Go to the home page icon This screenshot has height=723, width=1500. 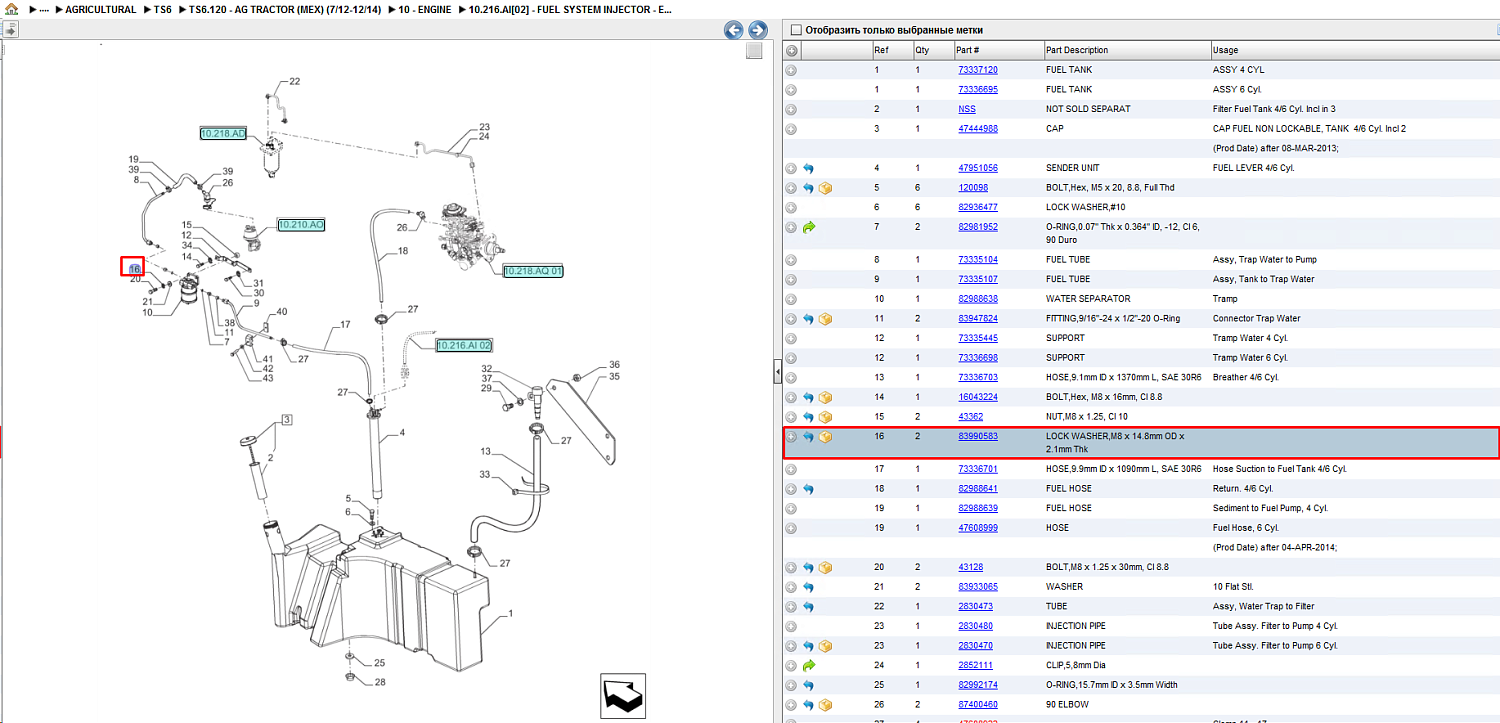(11, 9)
